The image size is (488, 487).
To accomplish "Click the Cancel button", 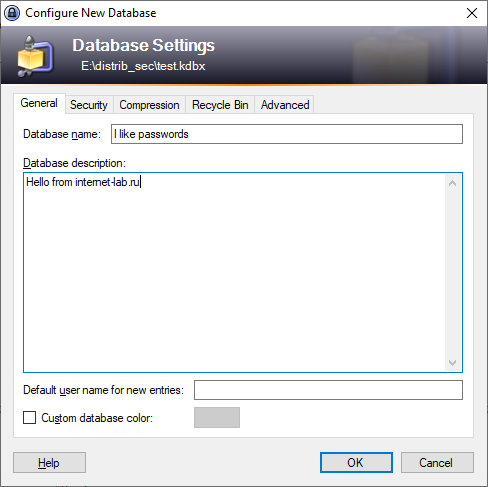I will pos(437,463).
